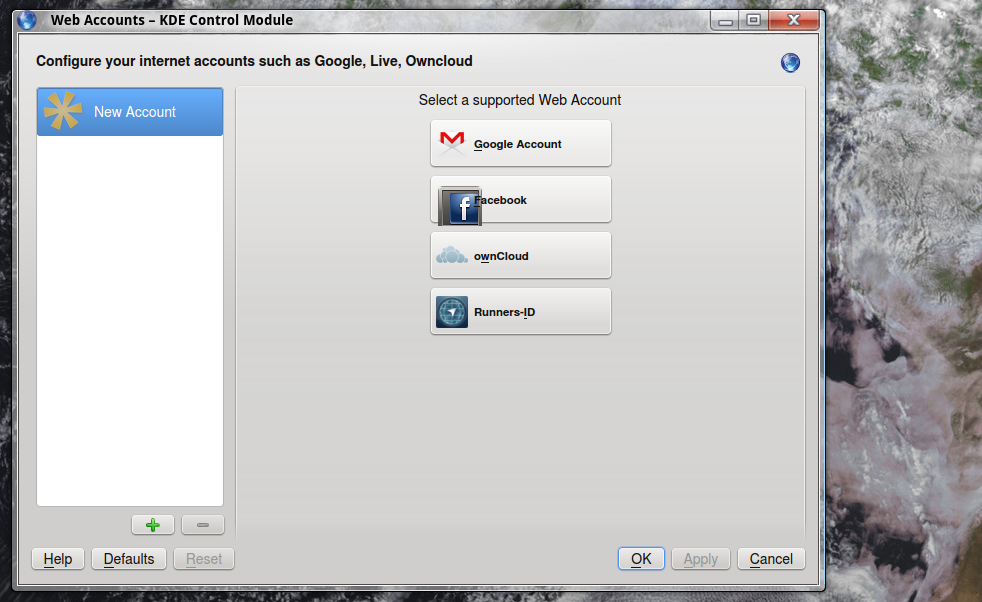Click the Apply button
Viewport: 982px width, 602px height.
coord(701,559)
